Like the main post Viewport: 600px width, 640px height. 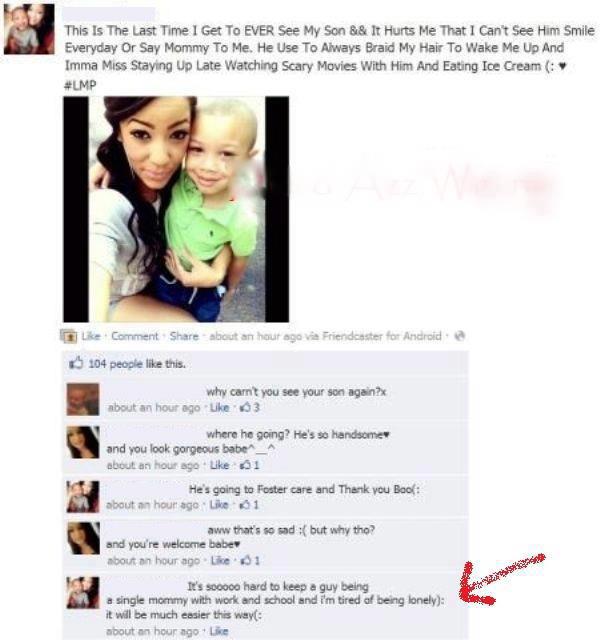pyautogui.click(x=91, y=336)
